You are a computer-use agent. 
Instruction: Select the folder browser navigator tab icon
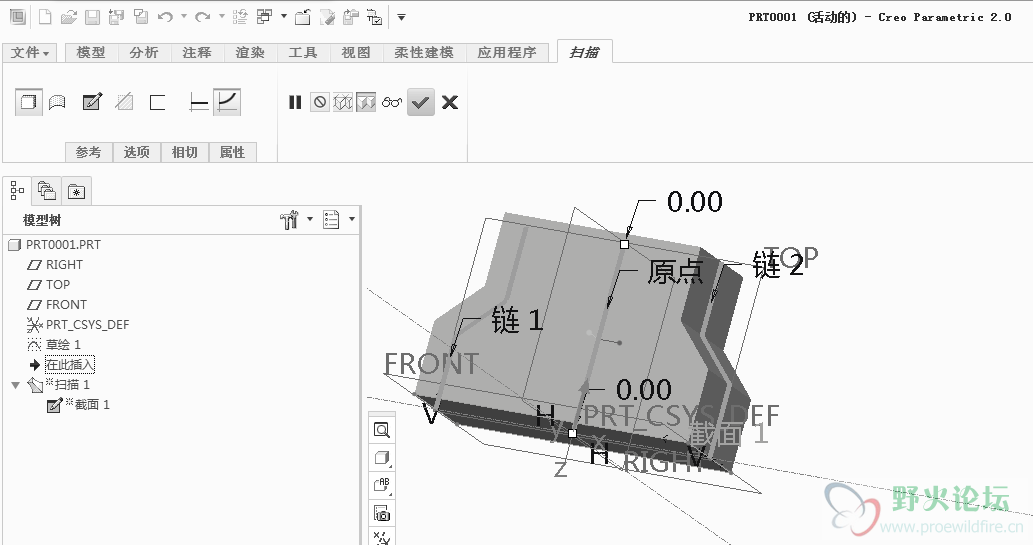[x=47, y=191]
